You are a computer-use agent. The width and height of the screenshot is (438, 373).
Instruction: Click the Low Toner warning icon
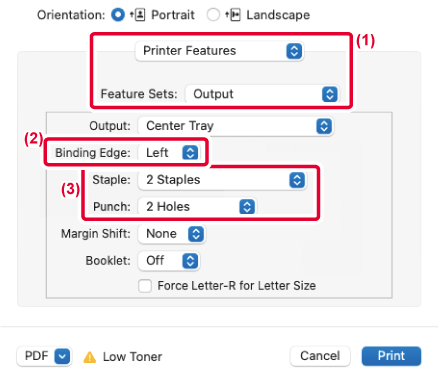click(x=90, y=357)
